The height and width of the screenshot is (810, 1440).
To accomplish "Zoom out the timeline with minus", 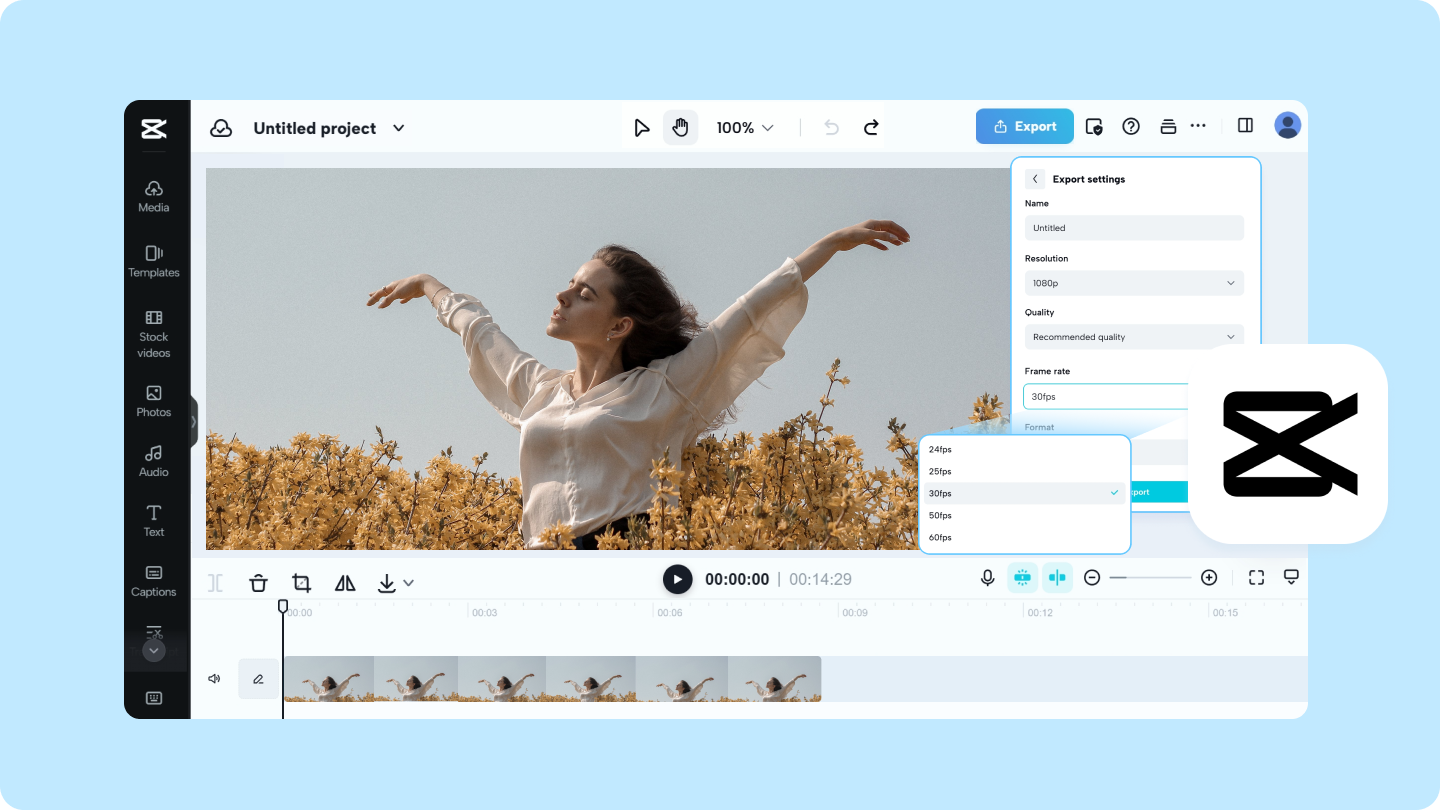I will click(1092, 578).
